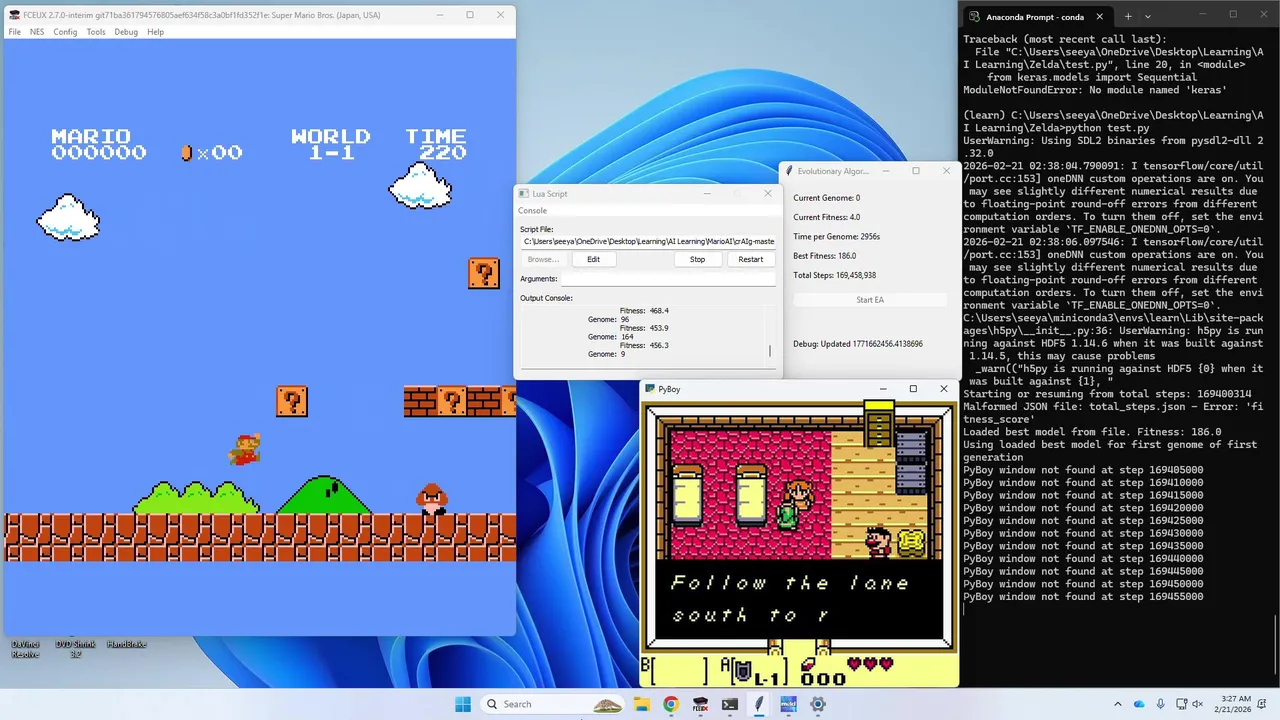The width and height of the screenshot is (1280, 720).
Task: Click the 'Debug: Updated 1771662456.4138696' text
Action: click(x=858, y=344)
